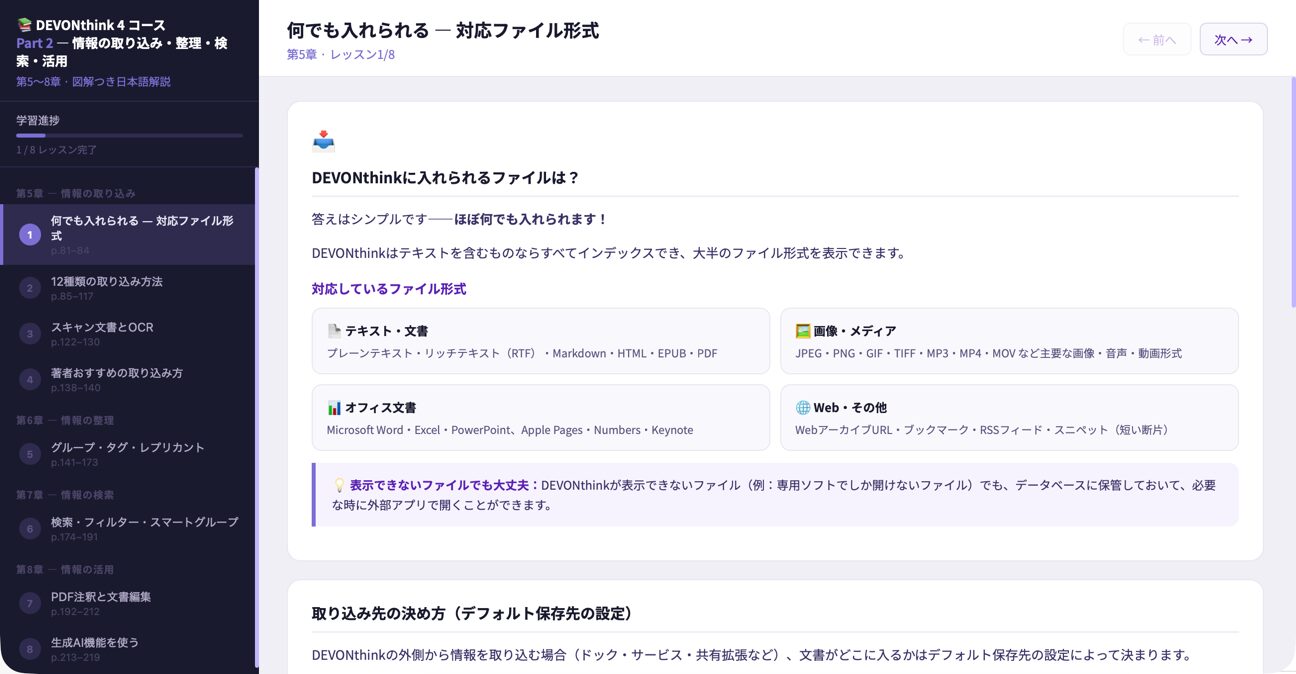The width and height of the screenshot is (1296, 674).
Task: Click the picture icon on 画像・メディア card
Action: point(802,331)
